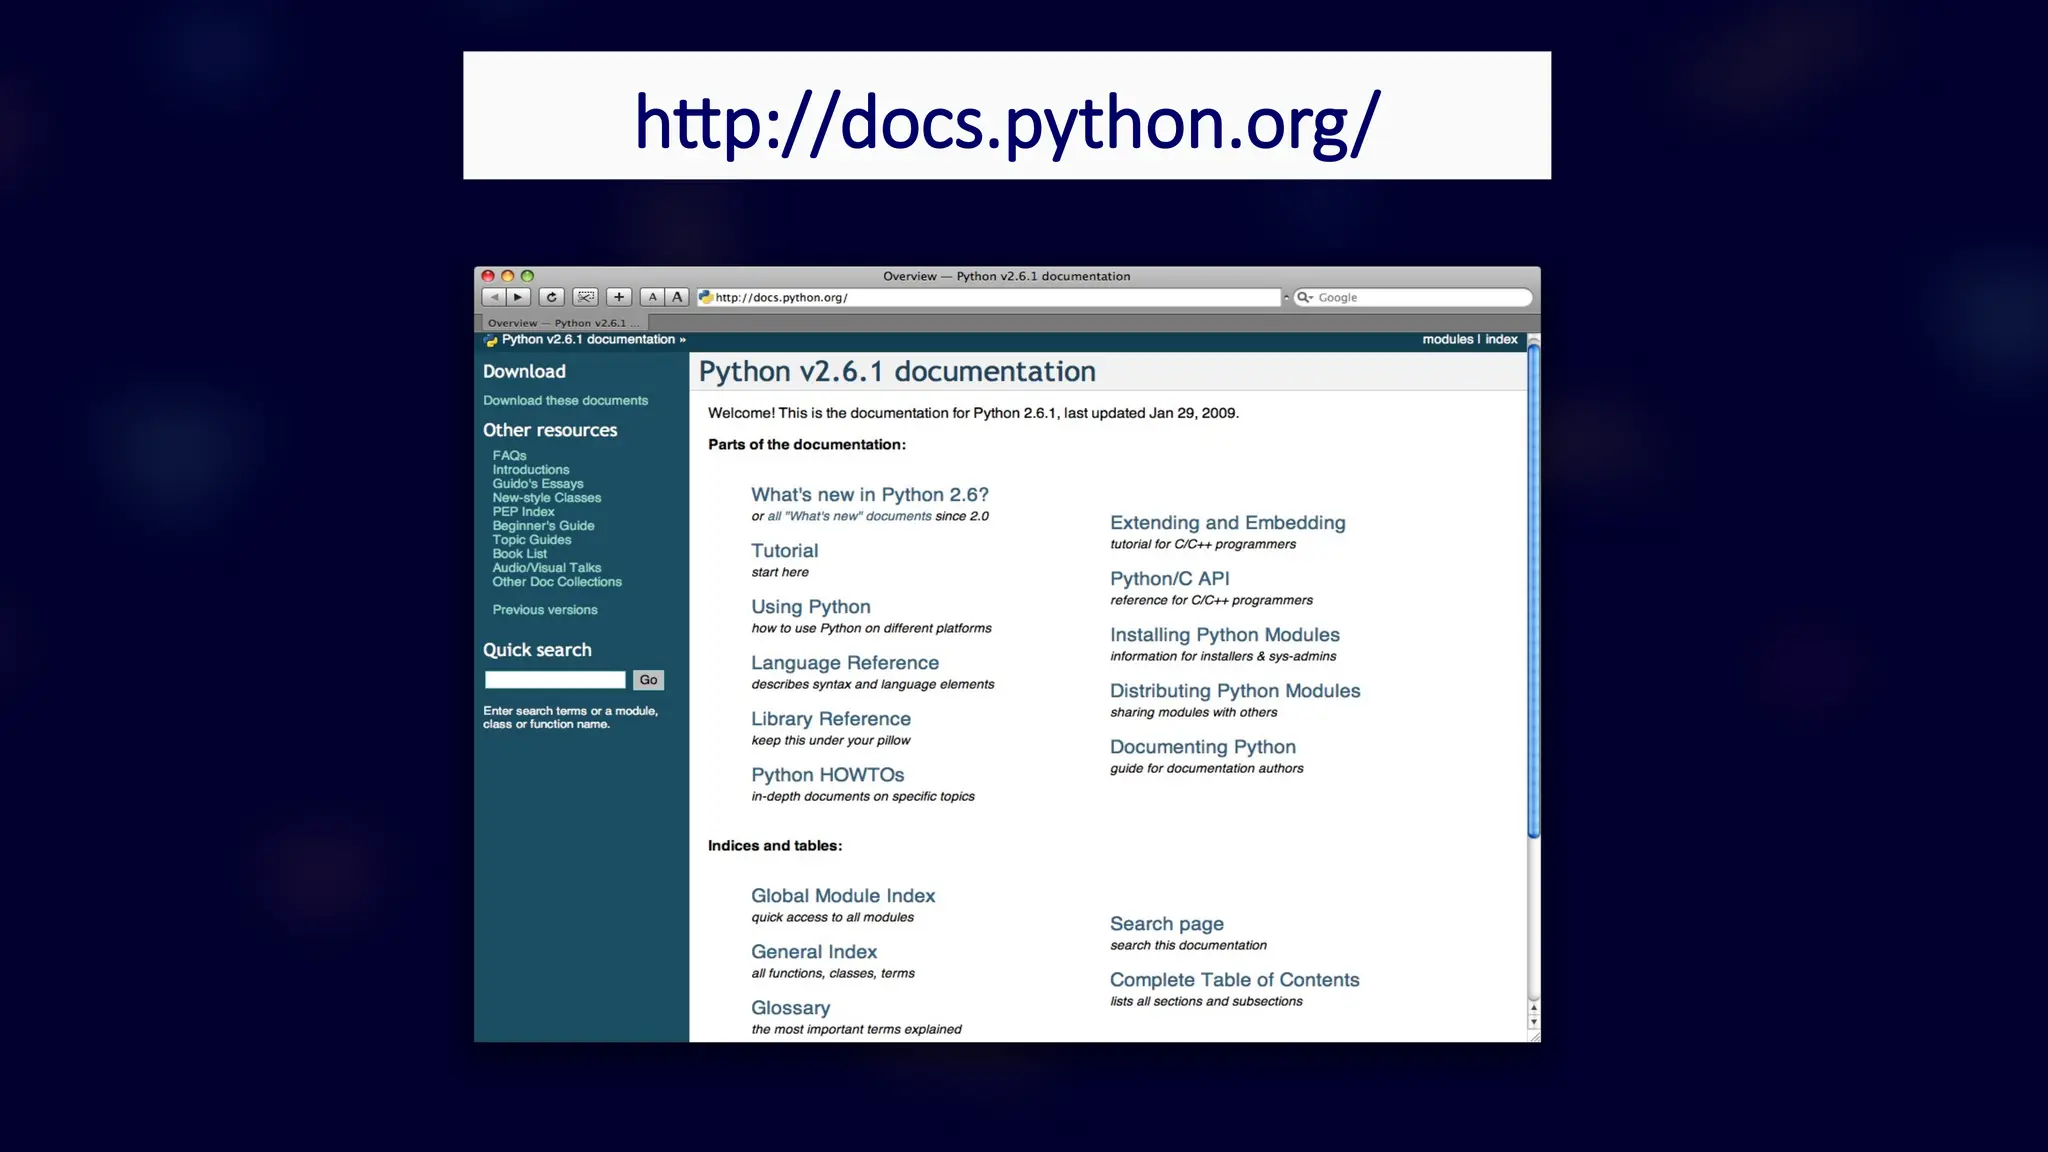Image resolution: width=2048 pixels, height=1152 pixels.
Task: Open the Tutorial link
Action: tap(784, 551)
